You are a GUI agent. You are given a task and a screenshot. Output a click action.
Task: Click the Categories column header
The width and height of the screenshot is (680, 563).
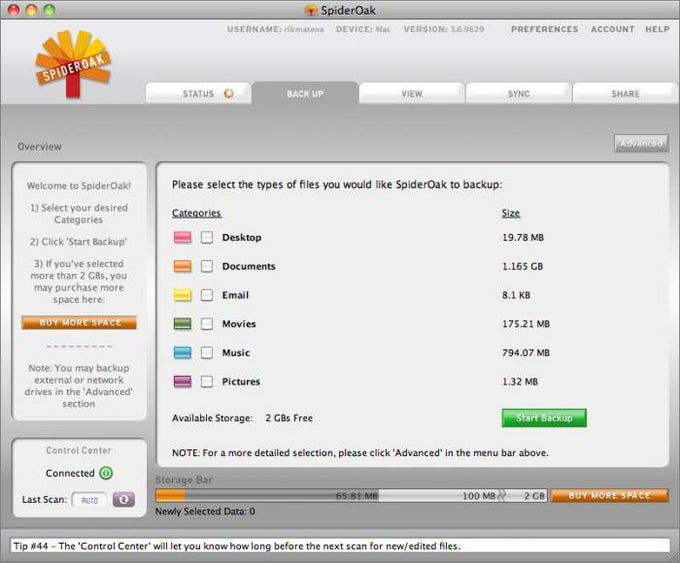pos(196,213)
